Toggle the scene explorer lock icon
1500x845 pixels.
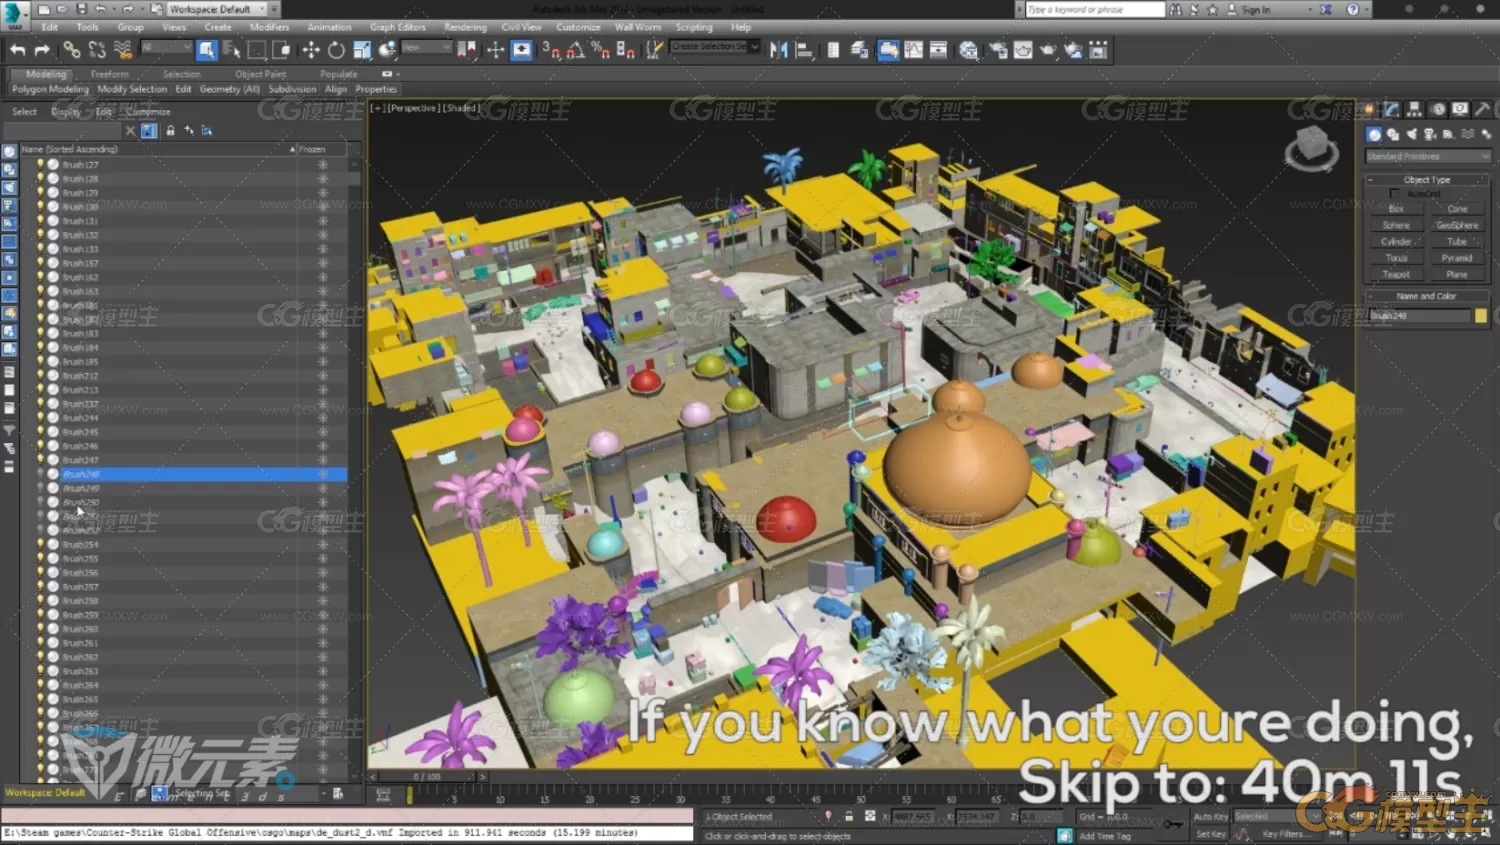pyautogui.click(x=170, y=131)
